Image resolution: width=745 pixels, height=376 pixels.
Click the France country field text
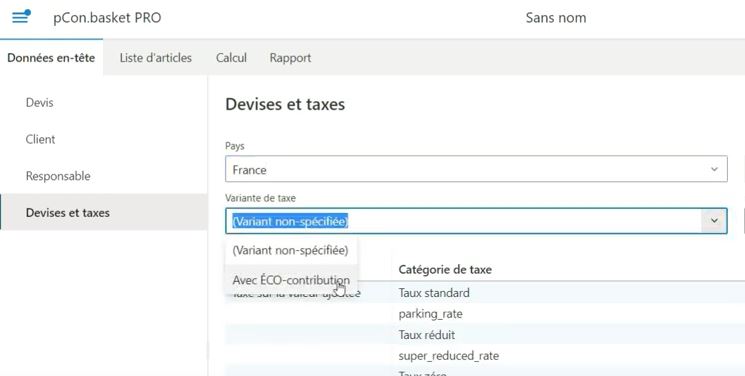click(x=249, y=170)
